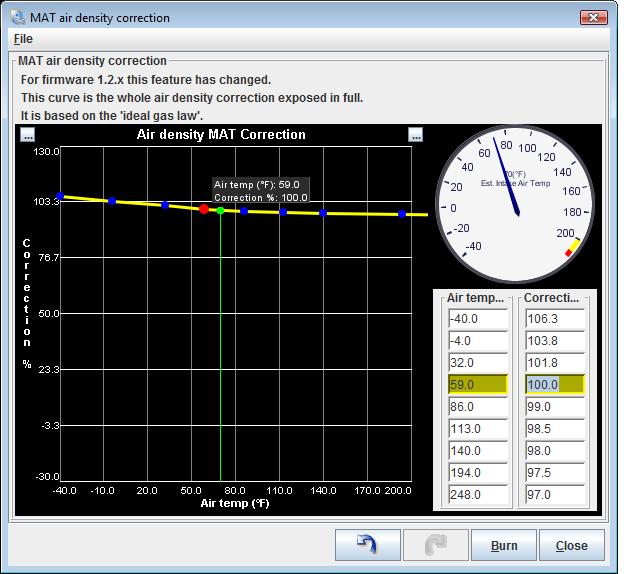Click the grayed-out redo arrow button

[435, 545]
